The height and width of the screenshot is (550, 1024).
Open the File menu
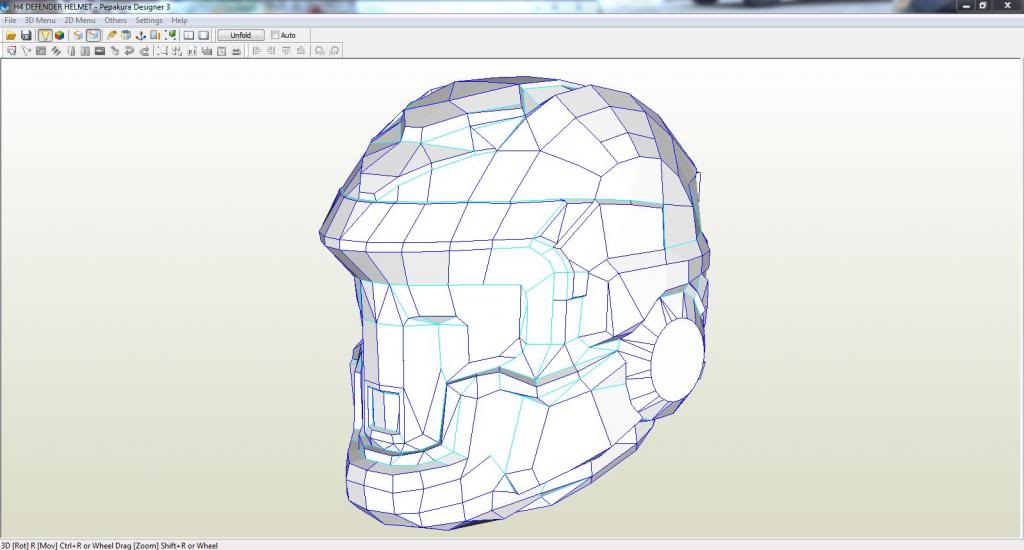[10, 20]
